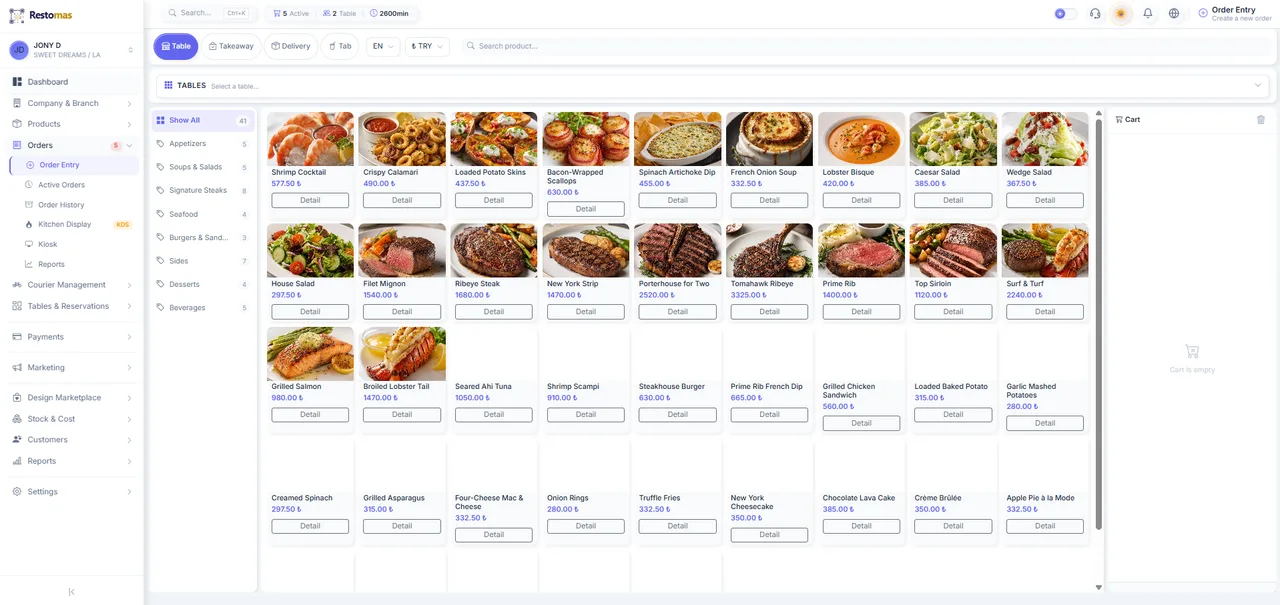The image size is (1280, 605).
Task: Click Detail under Grilled Salmon
Action: [310, 414]
